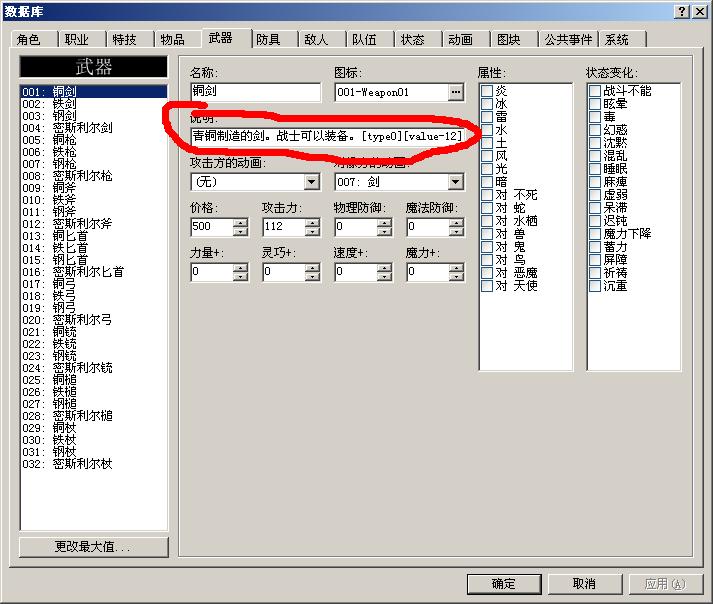
Task: Click the 确定 button
Action: coord(504,584)
